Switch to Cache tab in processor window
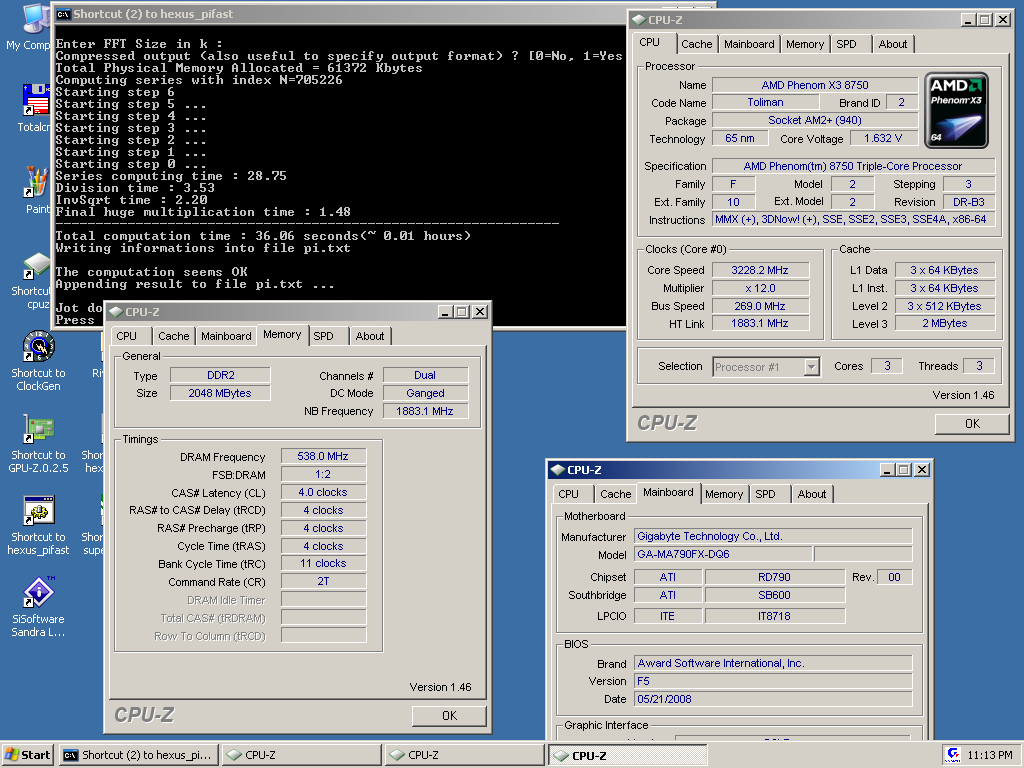This screenshot has height=768, width=1024. pyautogui.click(x=696, y=44)
